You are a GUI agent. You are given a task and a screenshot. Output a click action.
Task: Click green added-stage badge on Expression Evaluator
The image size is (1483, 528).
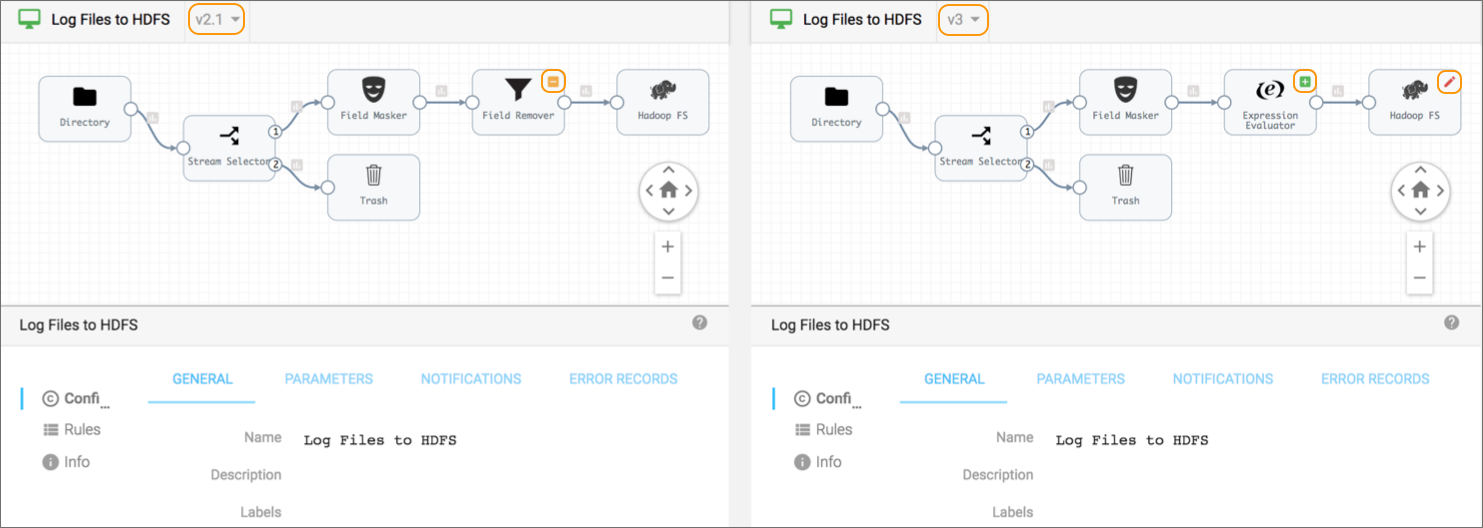[1304, 81]
